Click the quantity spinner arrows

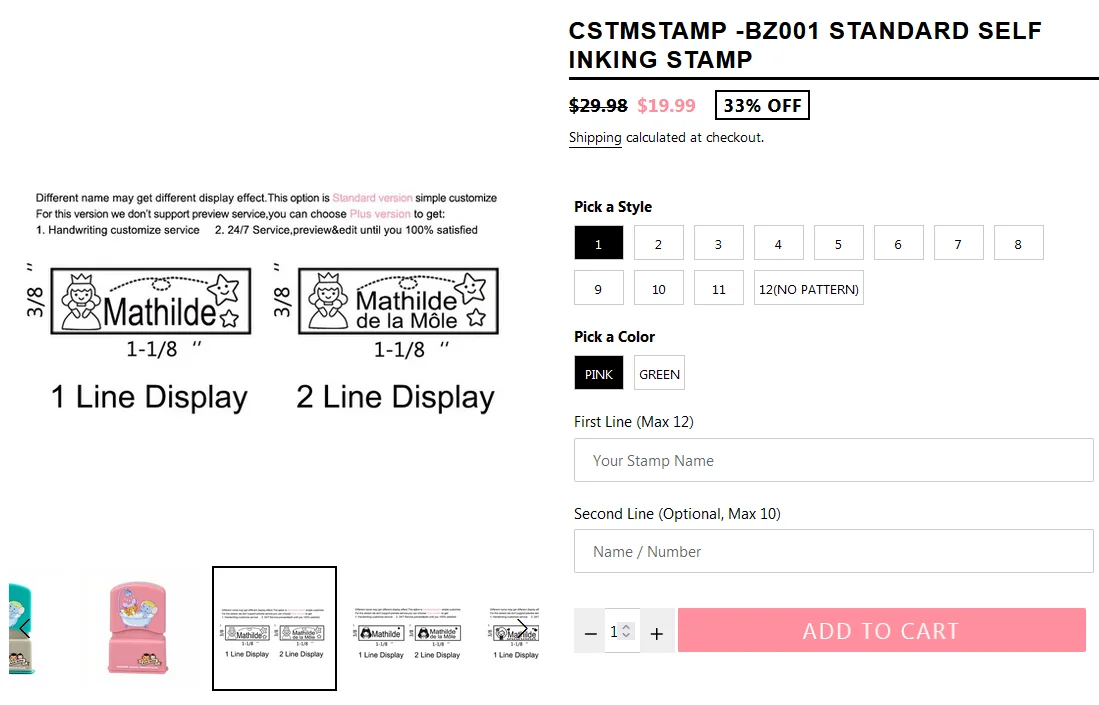coord(626,631)
